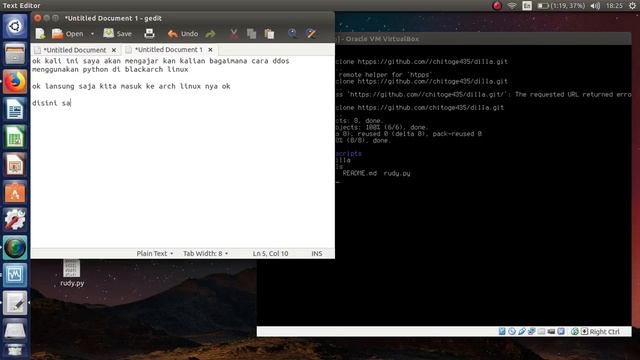Open the Wi-Fi network menu in top panel
This screenshot has width=640, height=360.
511,6
